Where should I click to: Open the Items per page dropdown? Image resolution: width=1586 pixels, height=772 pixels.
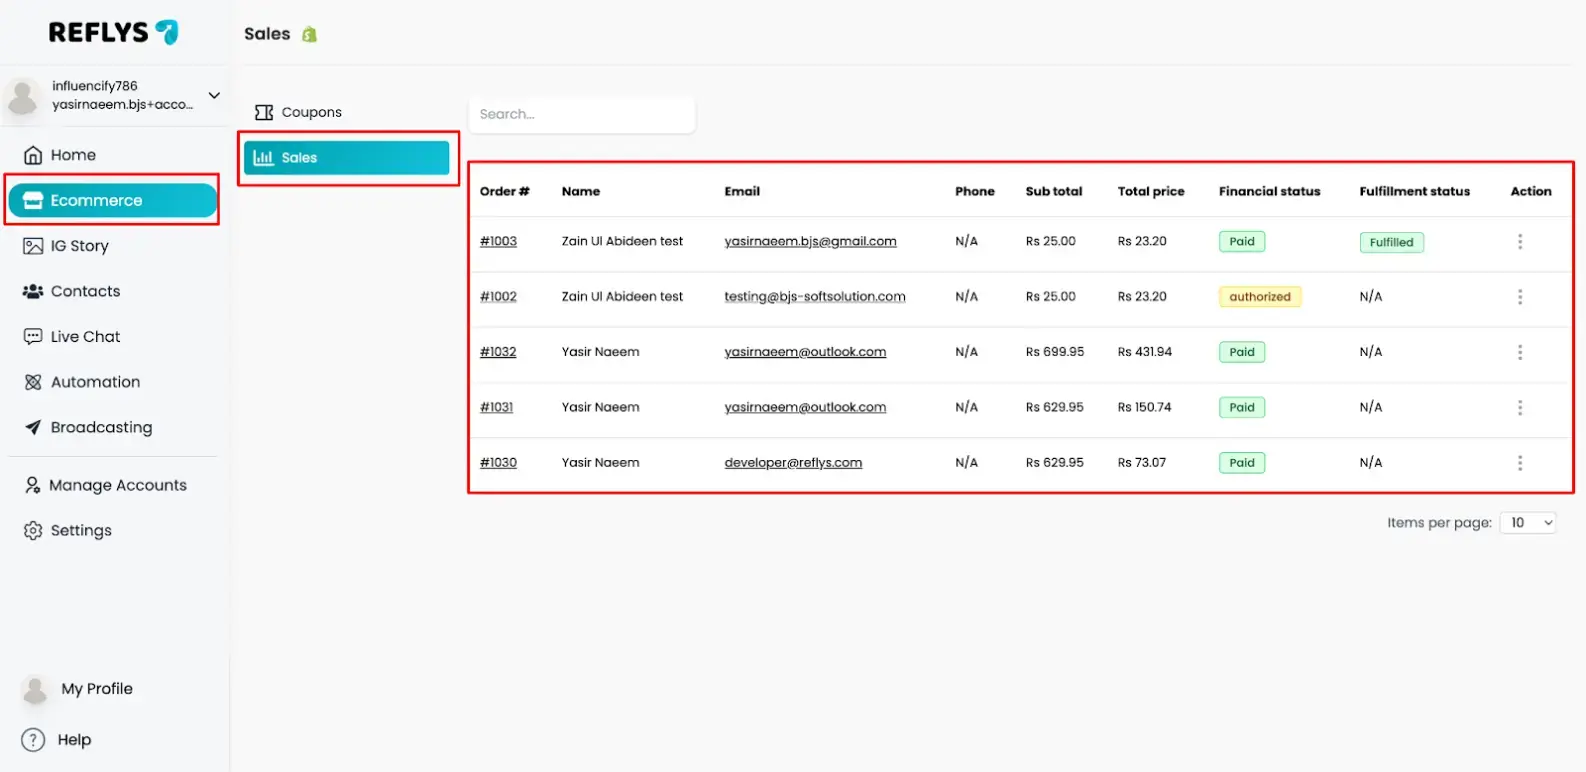click(x=1528, y=523)
